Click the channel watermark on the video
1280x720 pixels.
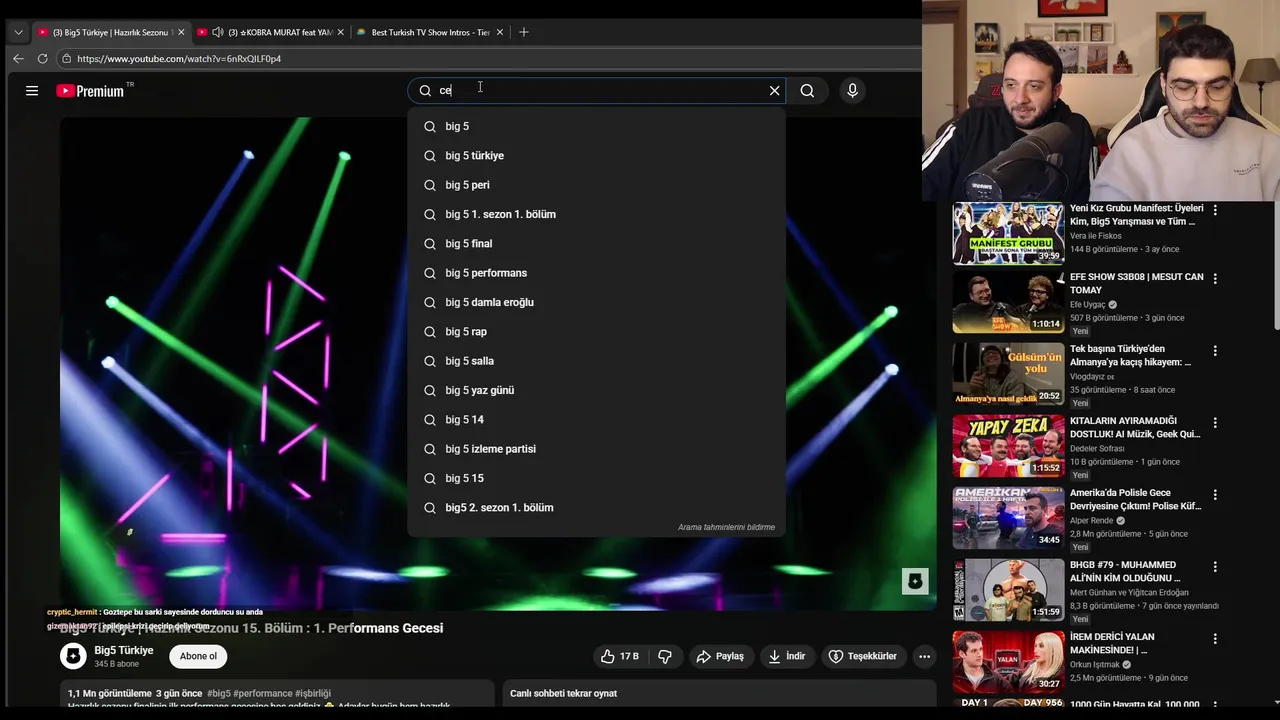(x=915, y=581)
